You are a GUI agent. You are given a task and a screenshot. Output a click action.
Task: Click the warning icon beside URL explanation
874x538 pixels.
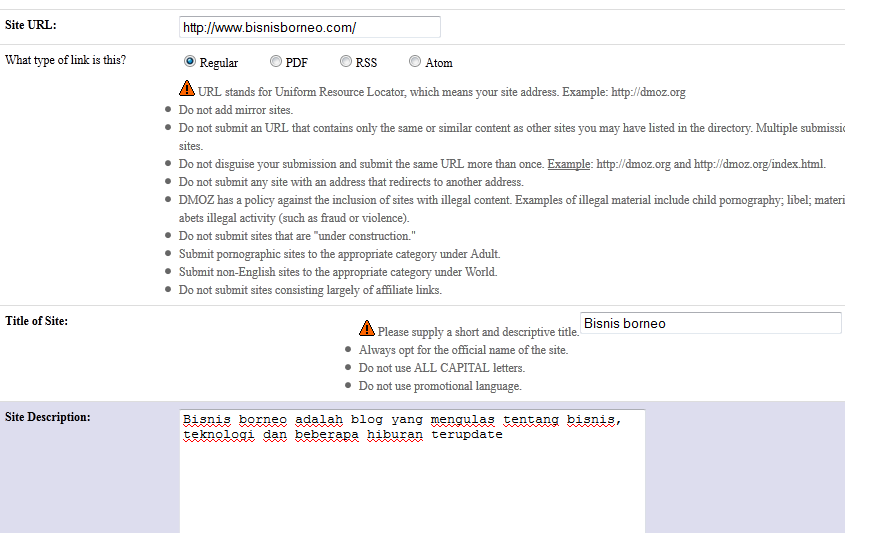tap(187, 88)
